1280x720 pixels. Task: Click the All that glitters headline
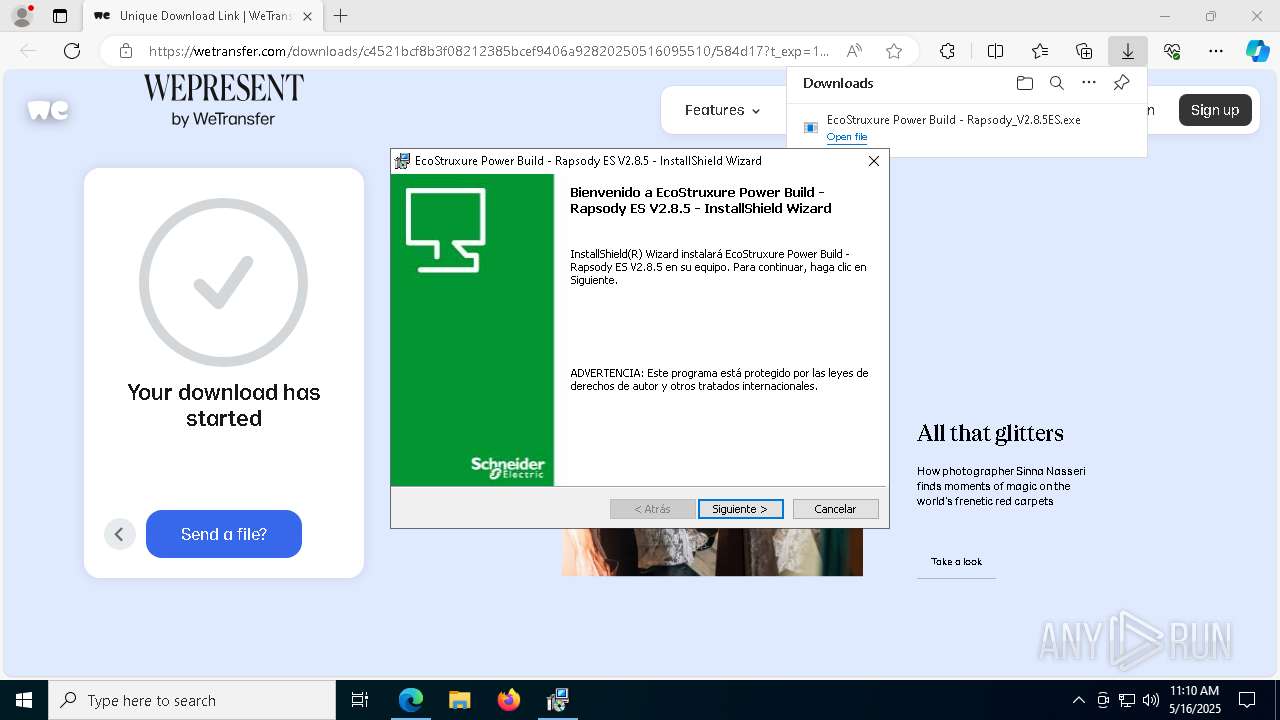pyautogui.click(x=990, y=433)
